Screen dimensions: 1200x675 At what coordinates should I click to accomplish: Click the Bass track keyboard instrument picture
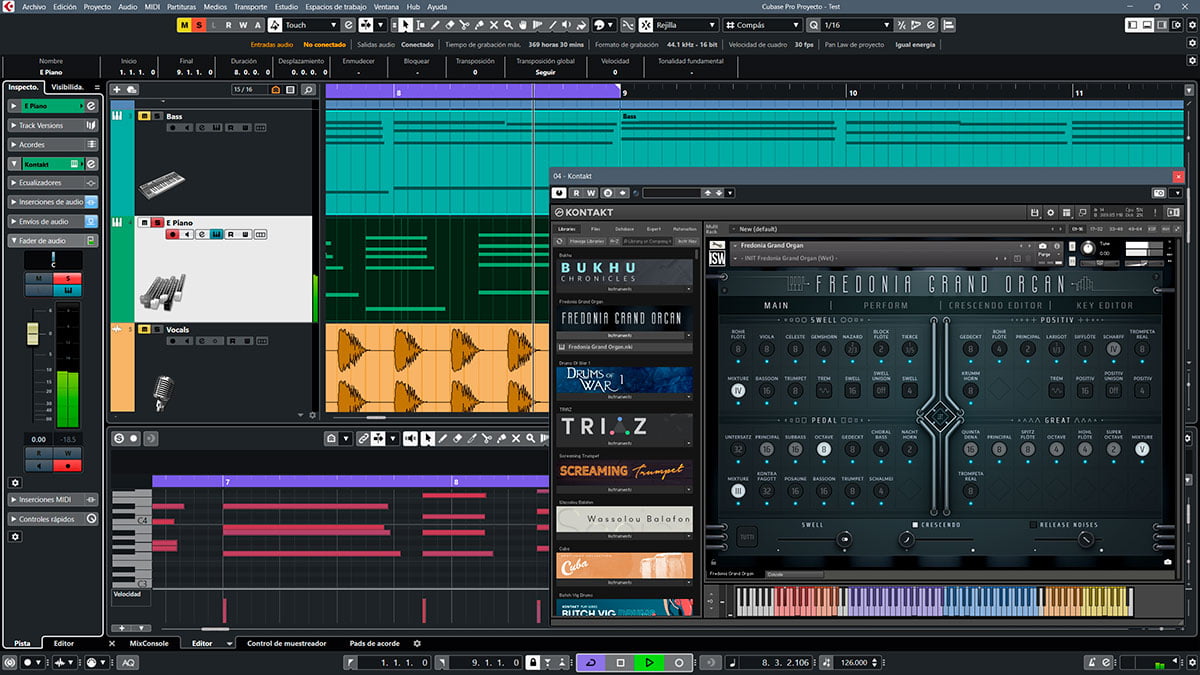(162, 185)
